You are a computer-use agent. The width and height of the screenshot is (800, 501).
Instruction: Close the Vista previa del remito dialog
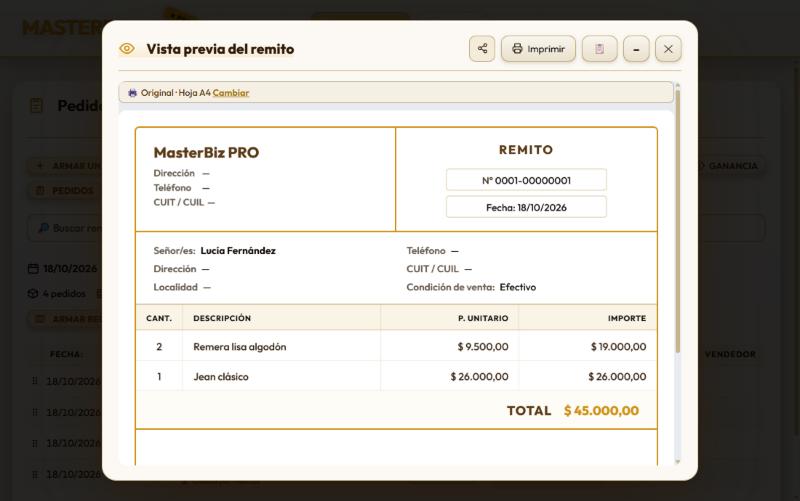668,49
